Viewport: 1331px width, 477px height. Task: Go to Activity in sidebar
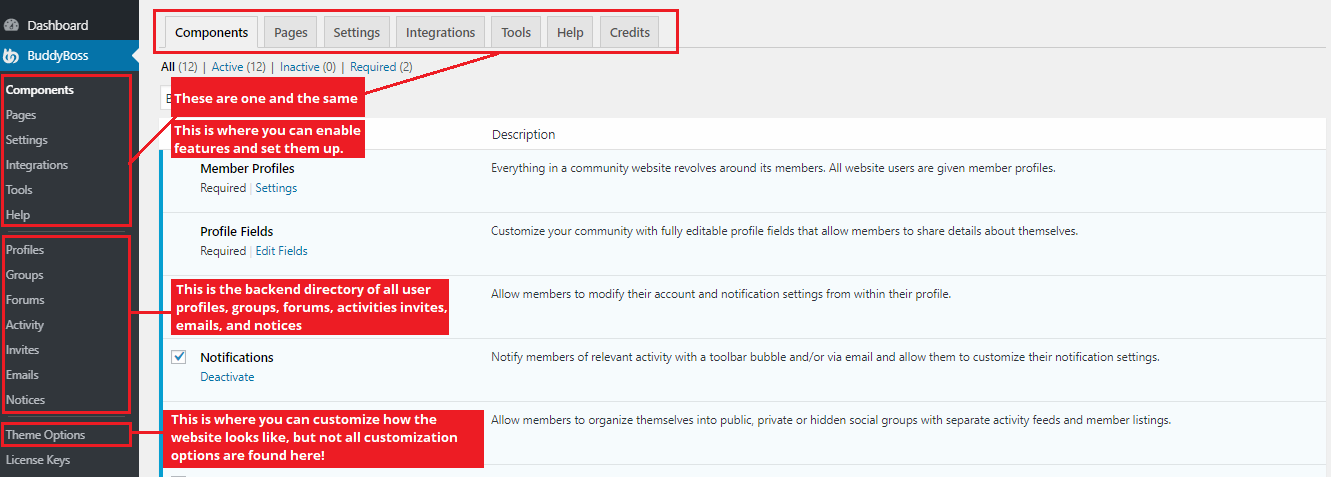pos(25,325)
